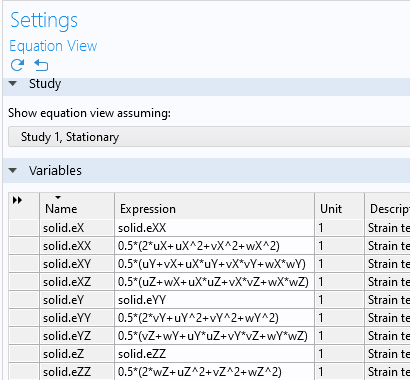Image resolution: width=410 pixels, height=380 pixels.
Task: Click the description cell of solid.eY row
Action: [x=388, y=300]
